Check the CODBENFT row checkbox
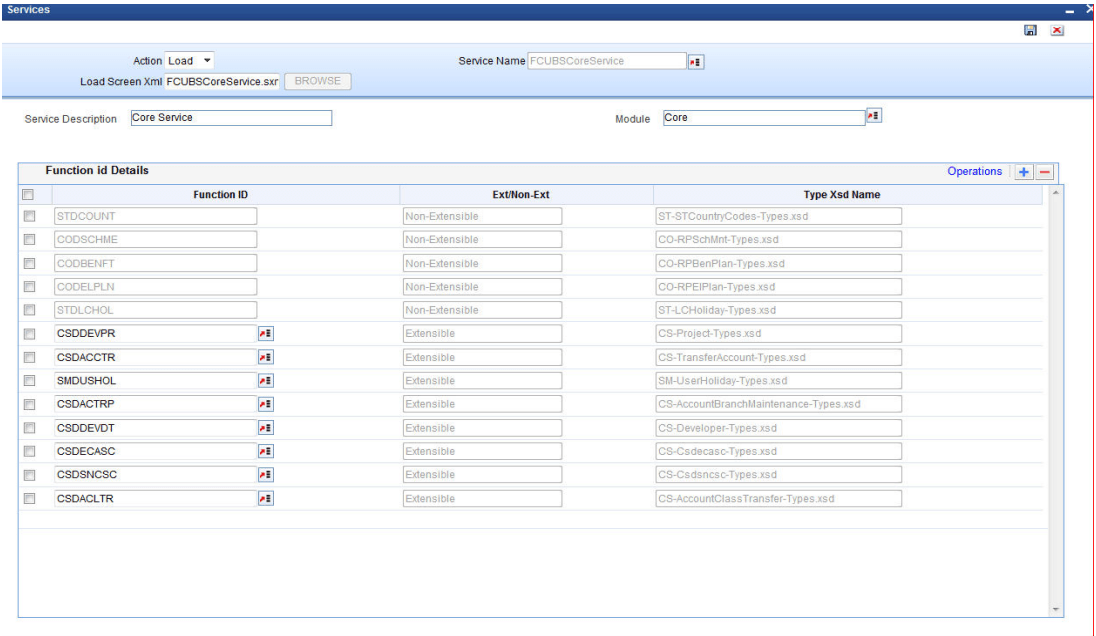Image resolution: width=1096 pixels, height=636 pixels. click(29, 263)
